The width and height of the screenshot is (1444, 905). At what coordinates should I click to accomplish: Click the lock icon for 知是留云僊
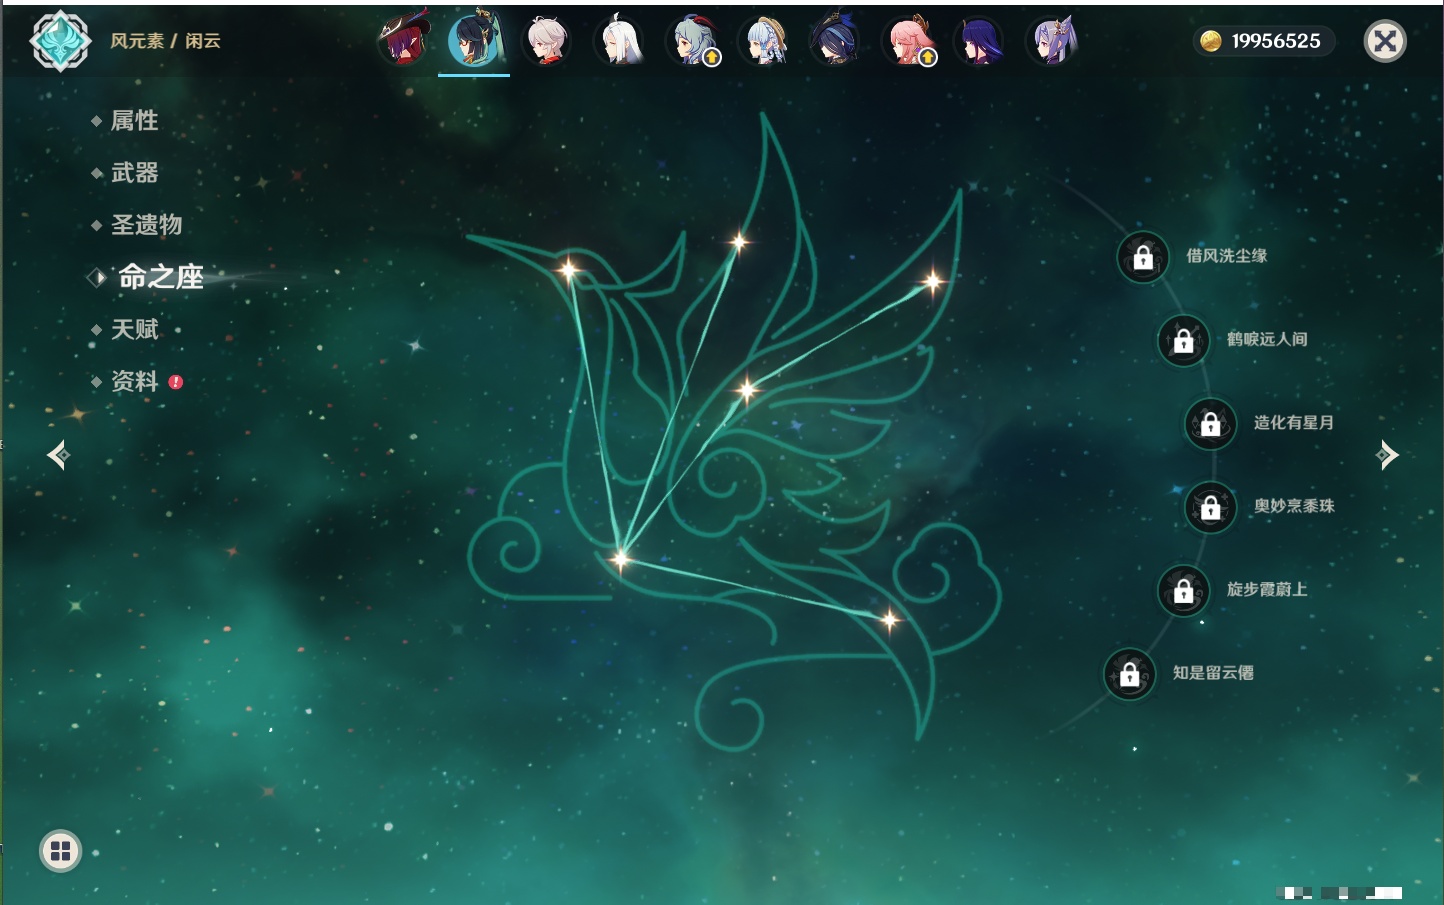[1130, 674]
